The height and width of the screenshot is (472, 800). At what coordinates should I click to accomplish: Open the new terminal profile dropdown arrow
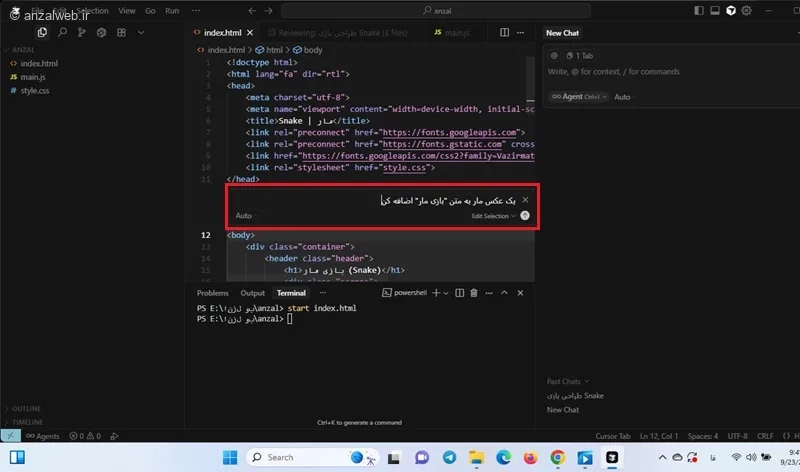click(x=446, y=293)
